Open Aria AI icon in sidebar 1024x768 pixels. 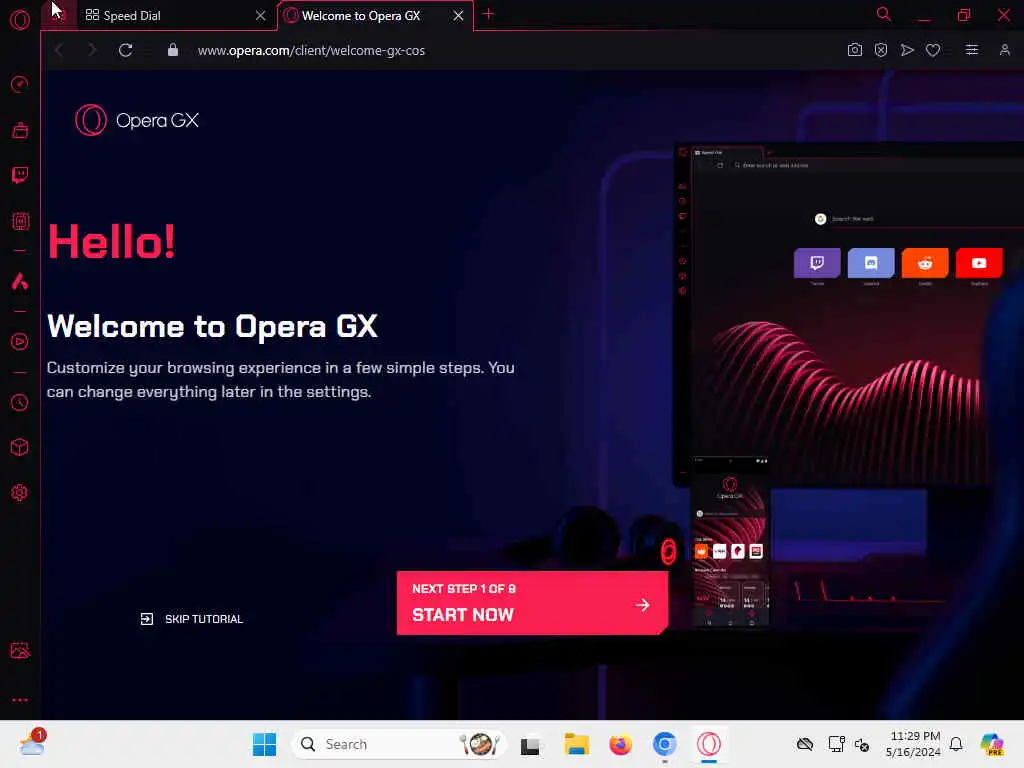pyautogui.click(x=20, y=281)
